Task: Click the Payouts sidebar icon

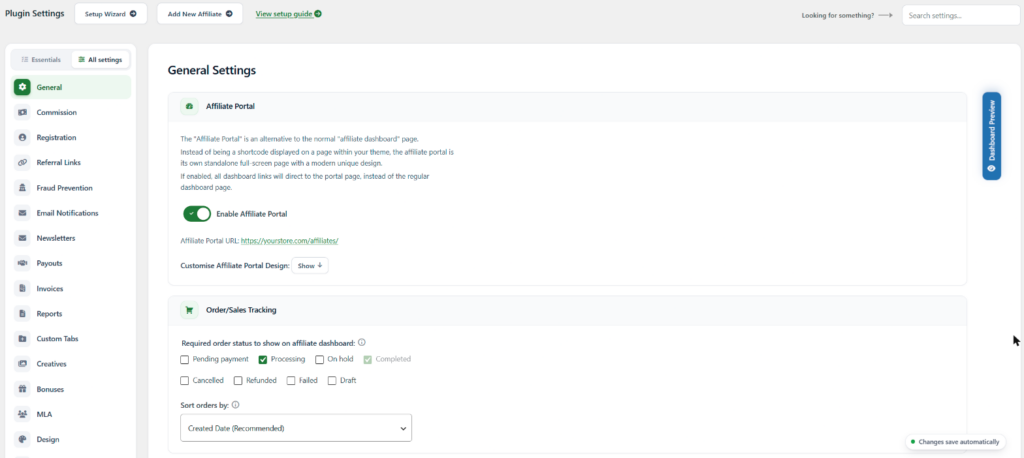Action: tap(22, 263)
